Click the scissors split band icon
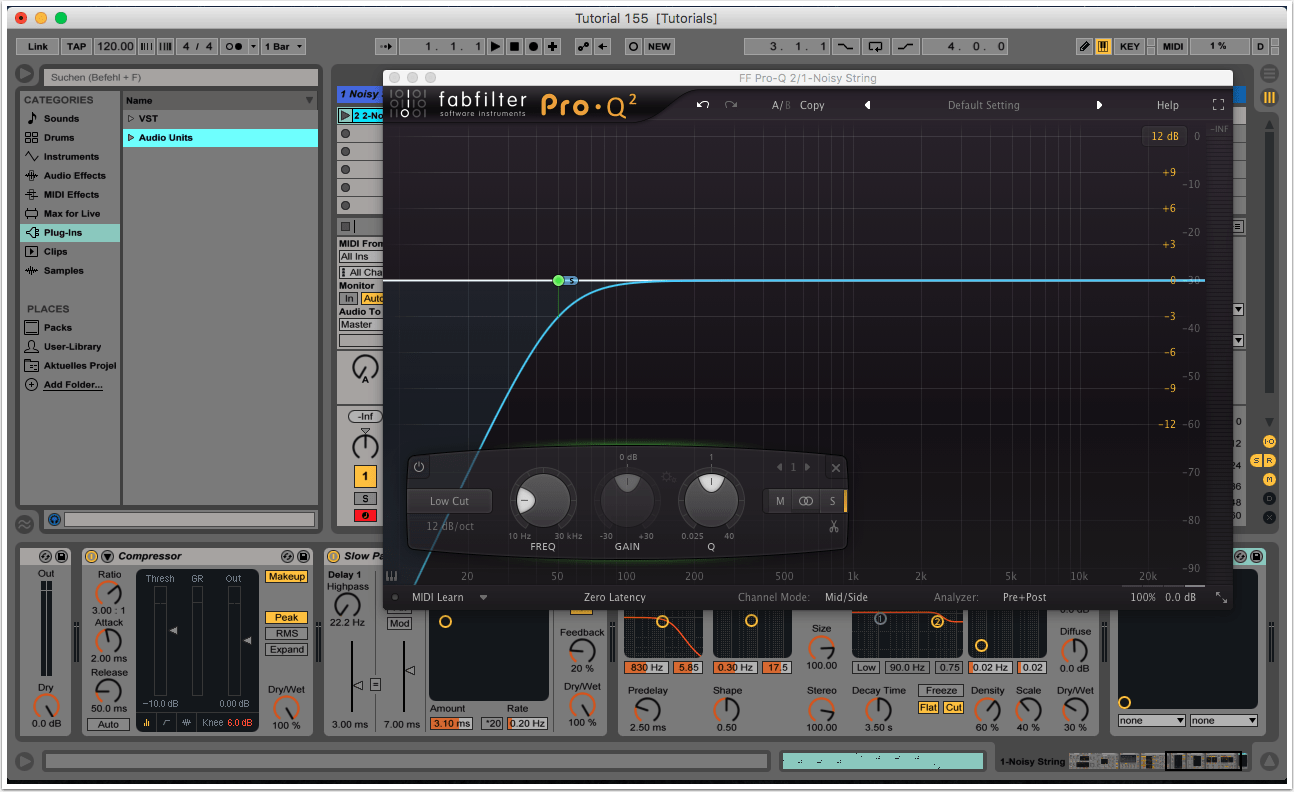Screen dimensions: 1294x792 (833, 526)
